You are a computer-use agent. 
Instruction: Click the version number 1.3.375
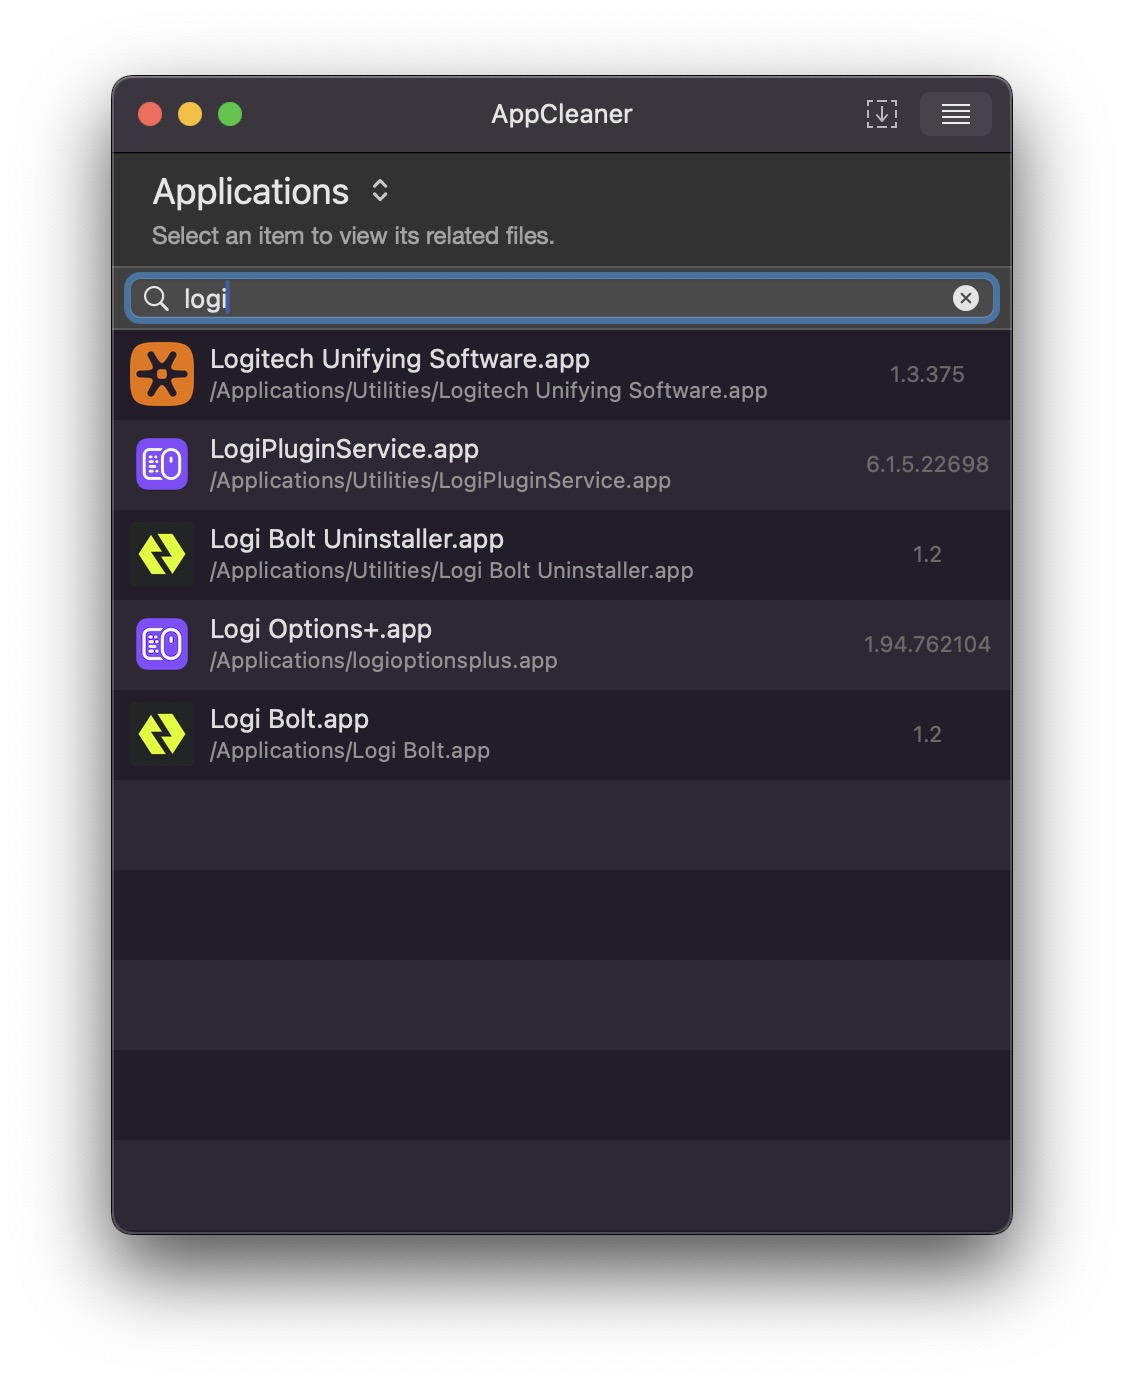pos(927,374)
